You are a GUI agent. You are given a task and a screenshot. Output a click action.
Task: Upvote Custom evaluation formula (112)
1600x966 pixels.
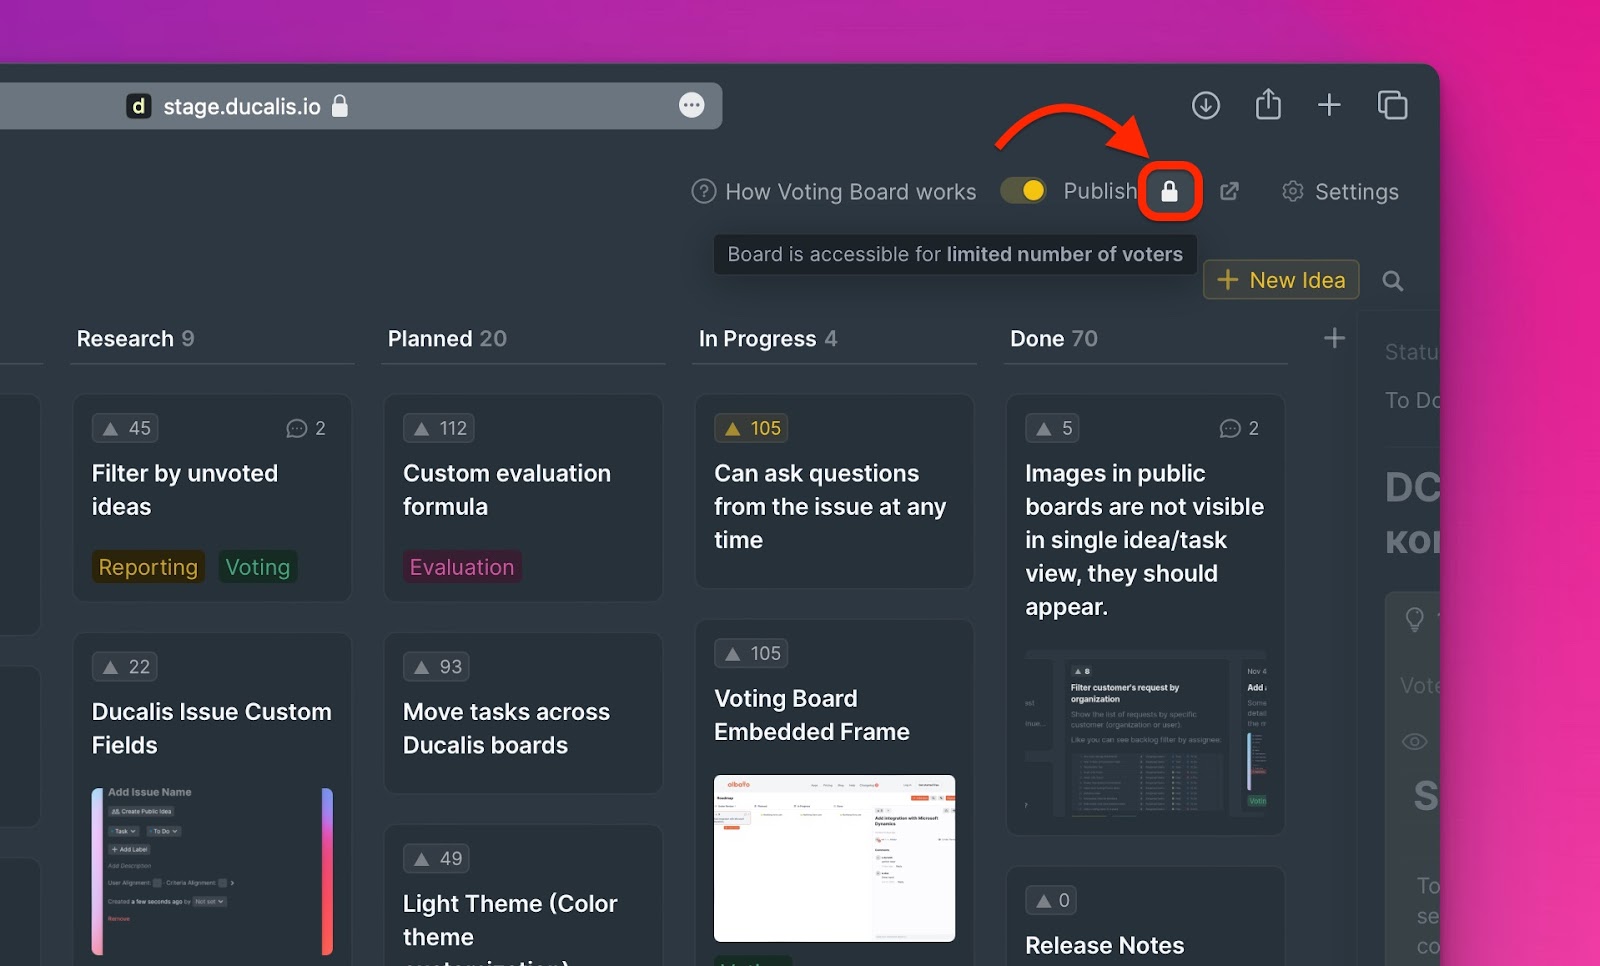(x=438, y=428)
